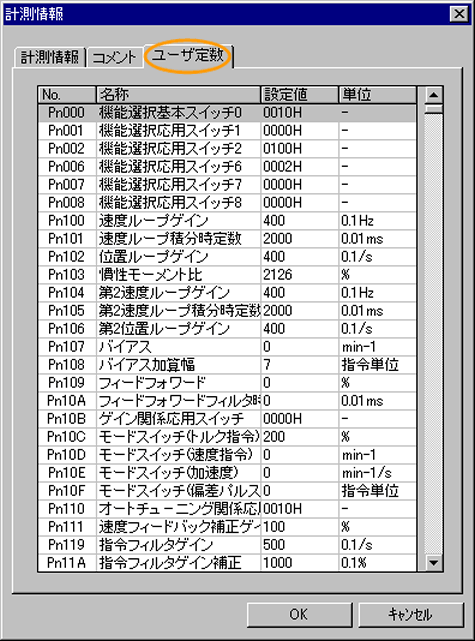475x641 pixels.
Task: Select 第2位置ループゲイン name cell
Action: (x=178, y=329)
